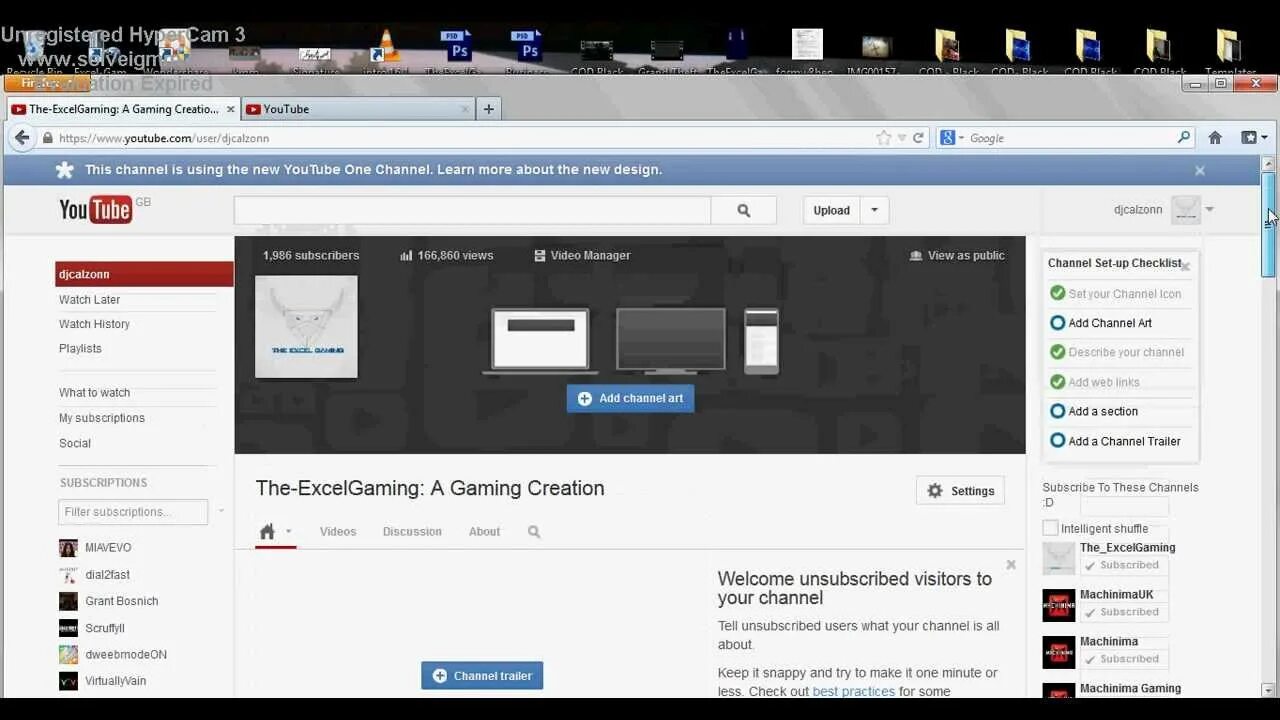Toggle the Intelligent shuffle checkbox

point(1050,528)
